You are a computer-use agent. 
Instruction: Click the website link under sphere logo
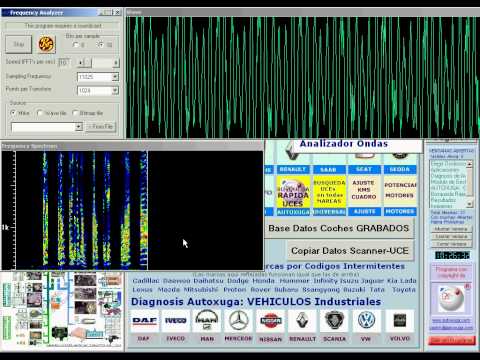(451, 320)
